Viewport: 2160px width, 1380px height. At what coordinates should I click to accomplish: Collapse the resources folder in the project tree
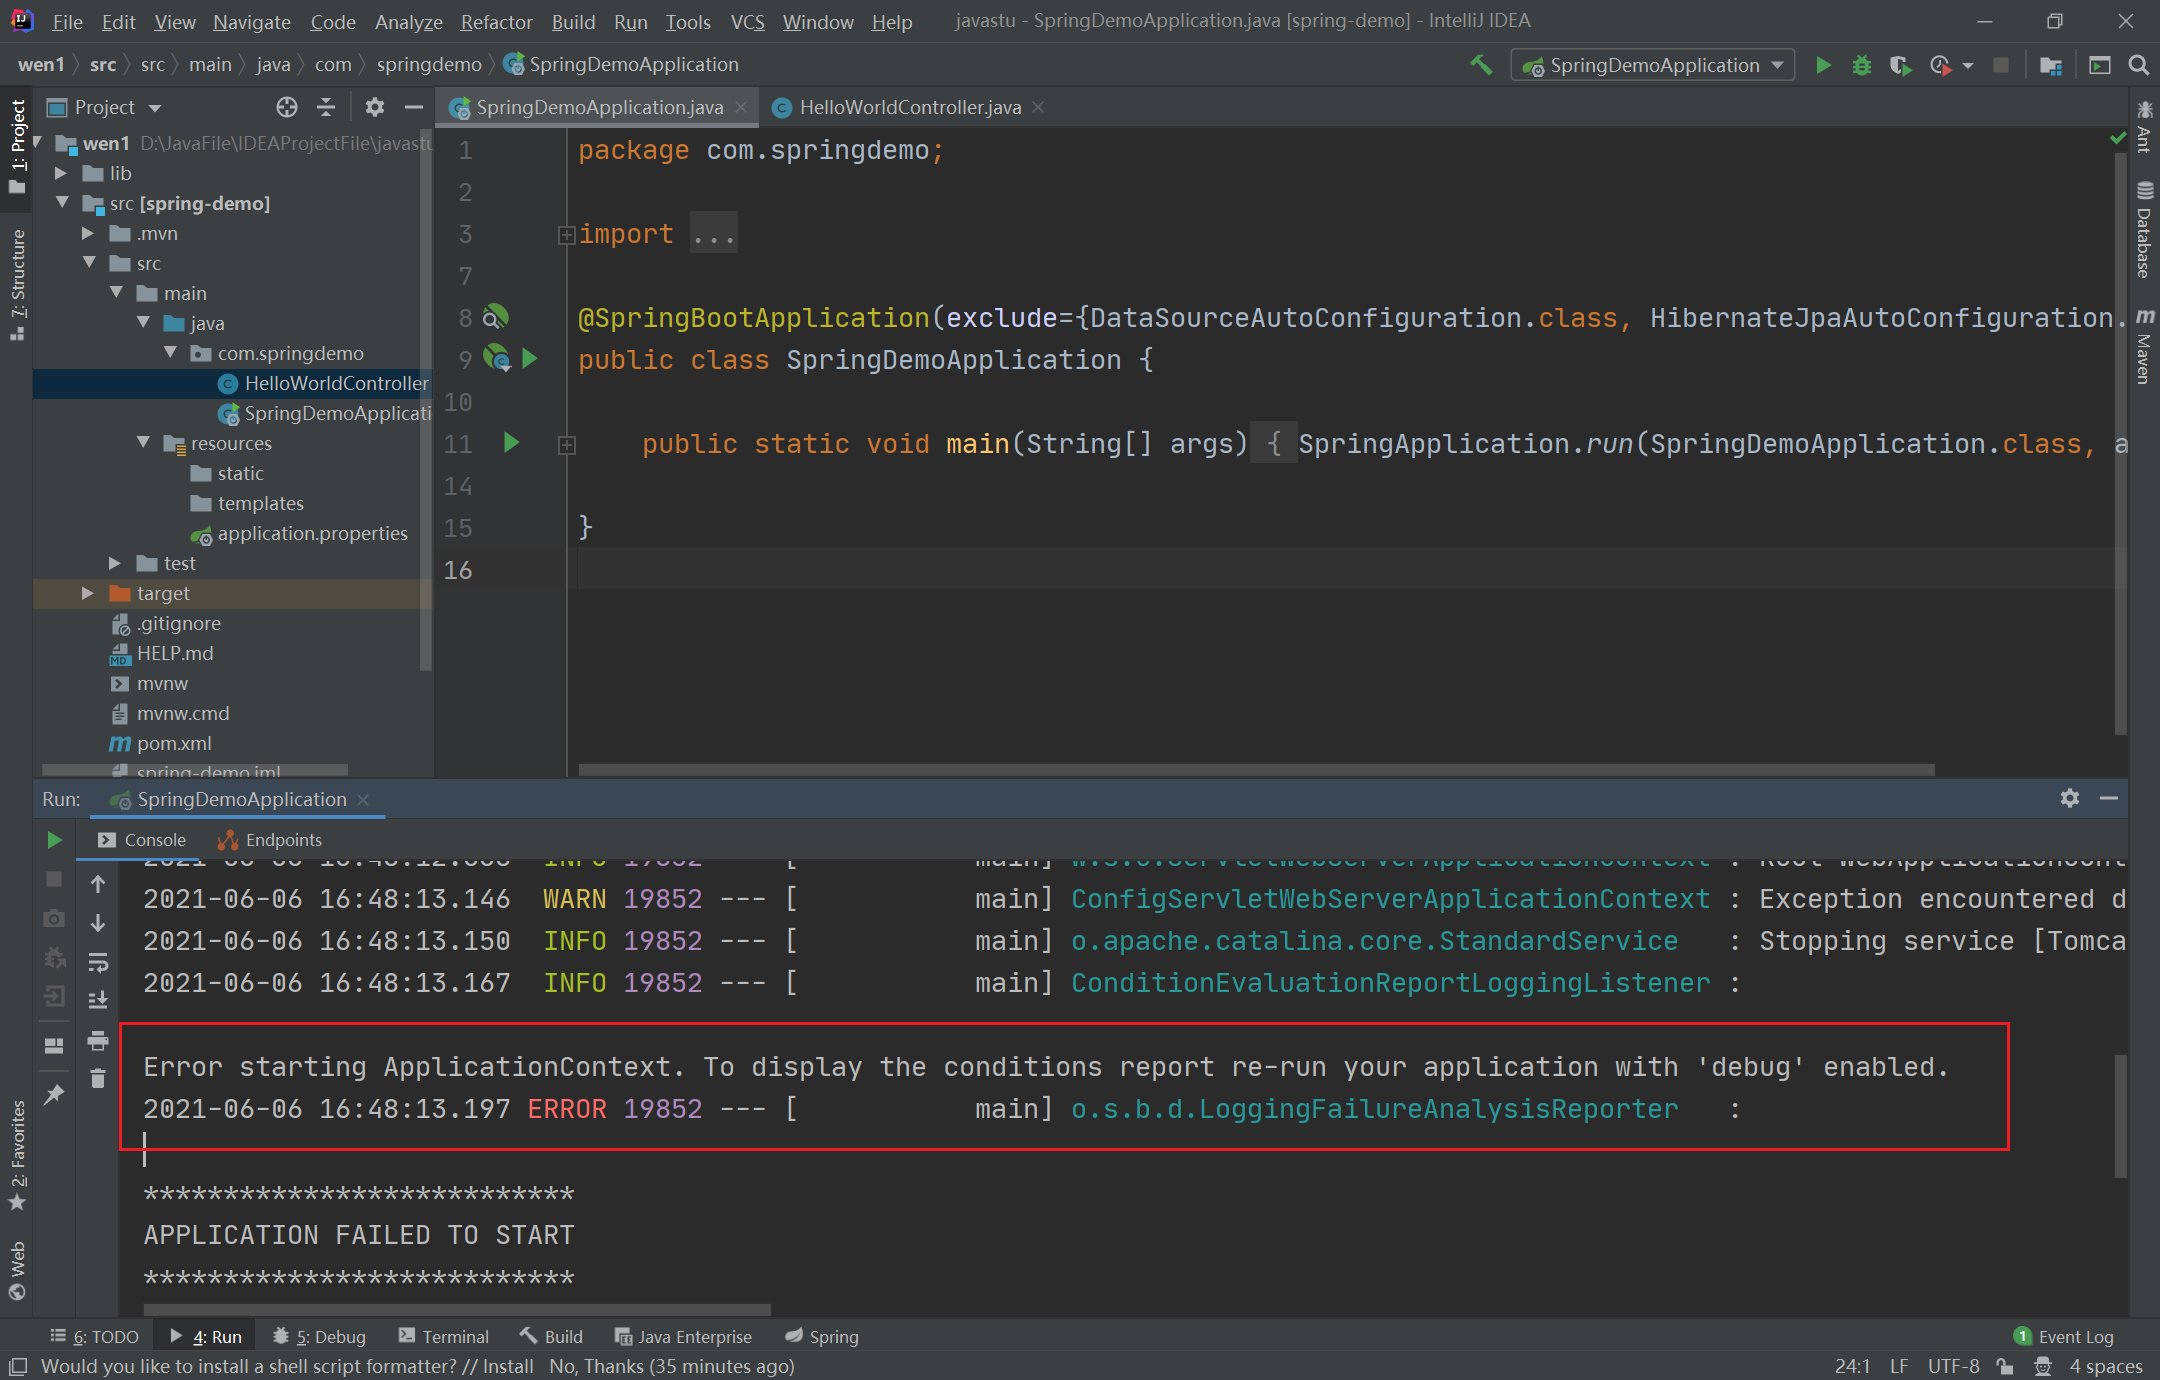(143, 443)
